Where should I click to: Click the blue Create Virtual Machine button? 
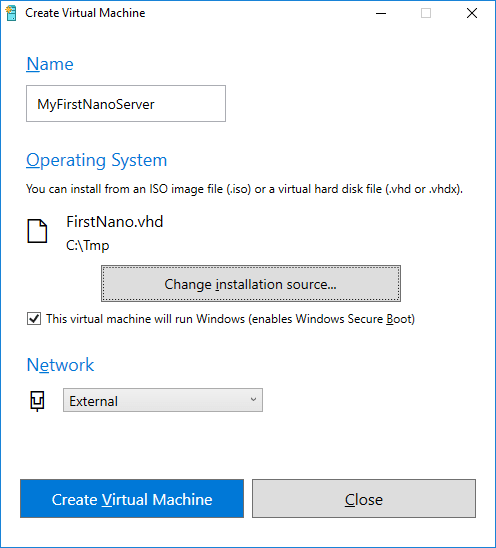(x=132, y=499)
